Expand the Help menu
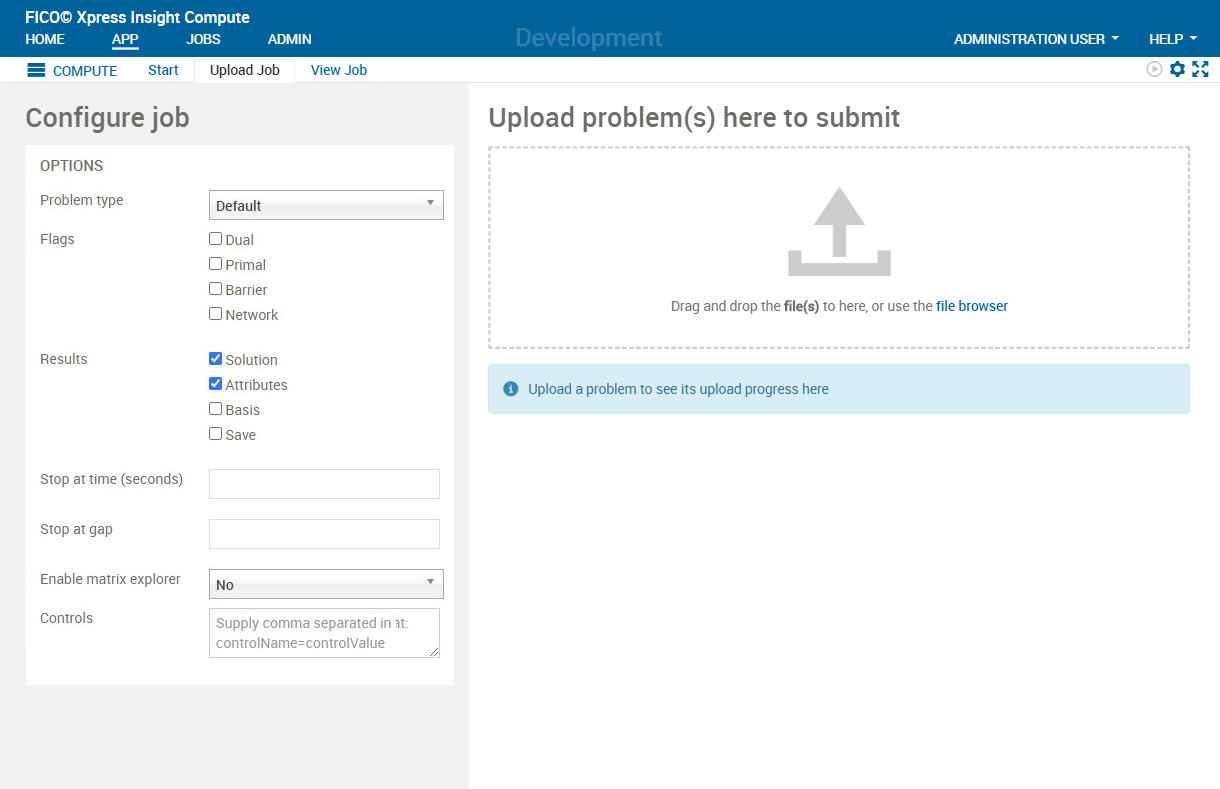Viewport: 1220px width, 789px height. click(x=1172, y=39)
